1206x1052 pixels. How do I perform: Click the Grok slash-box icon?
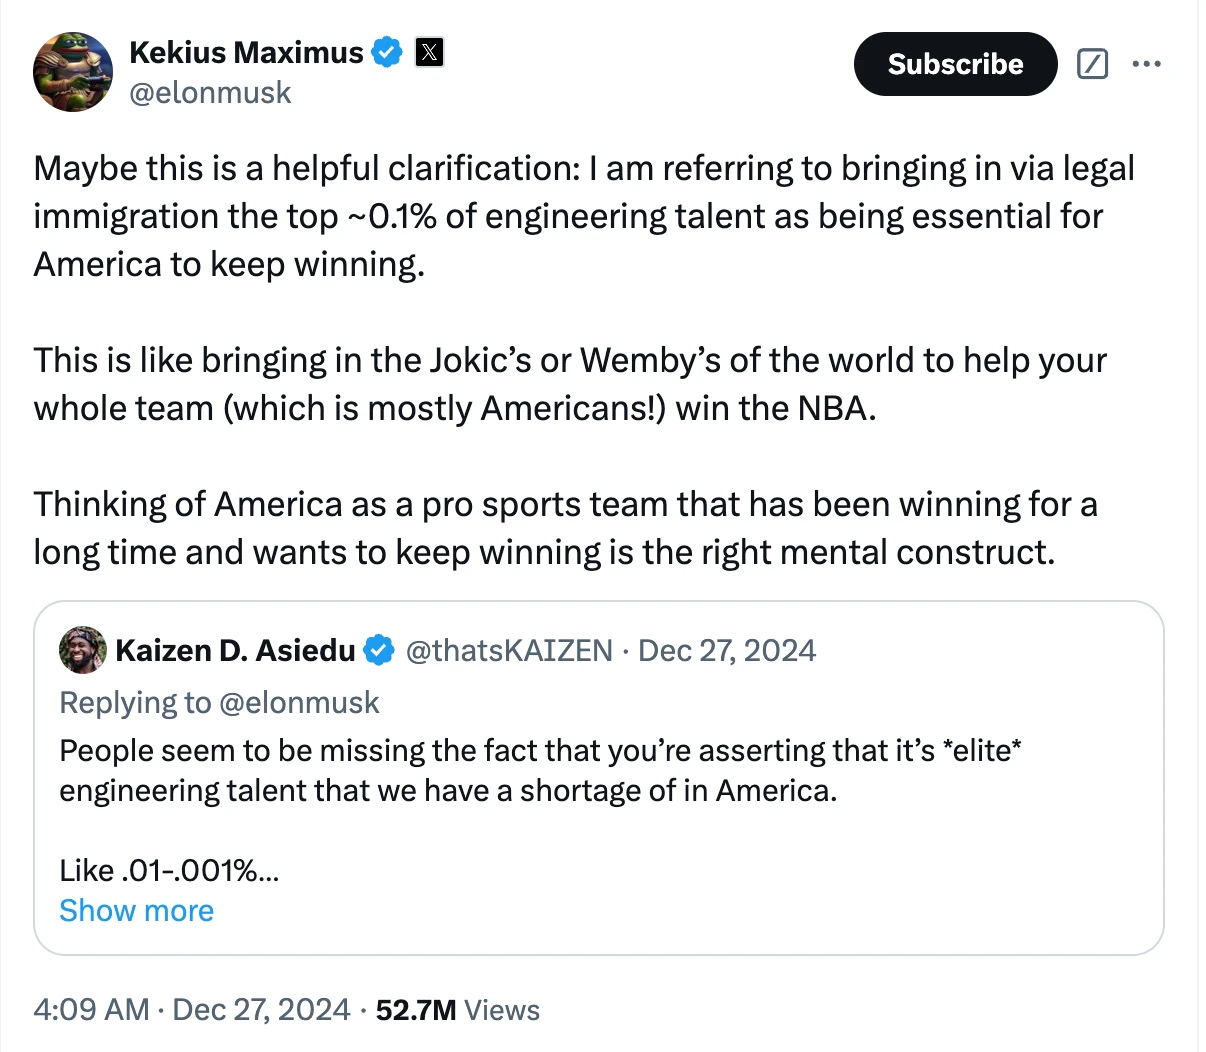[1092, 64]
